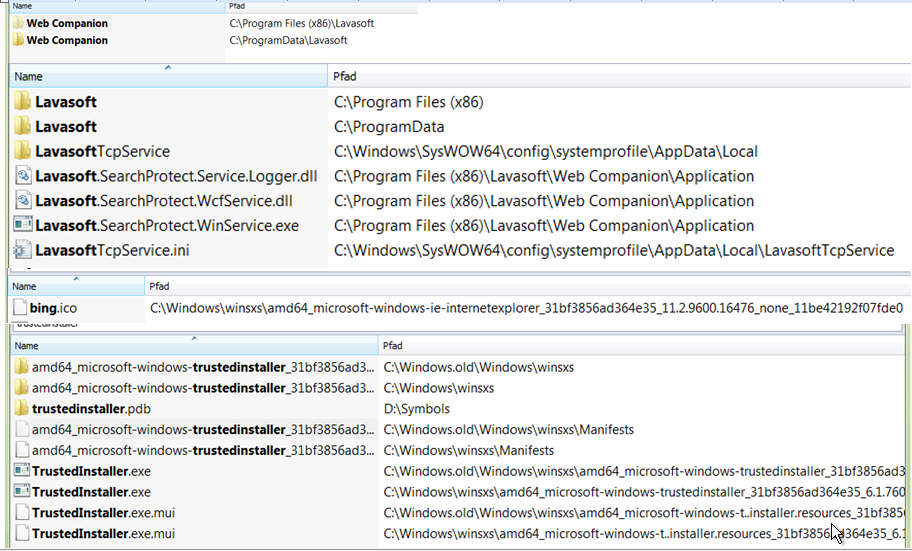Click path C:\Windows\winsxs\Manifests

click(x=469, y=450)
